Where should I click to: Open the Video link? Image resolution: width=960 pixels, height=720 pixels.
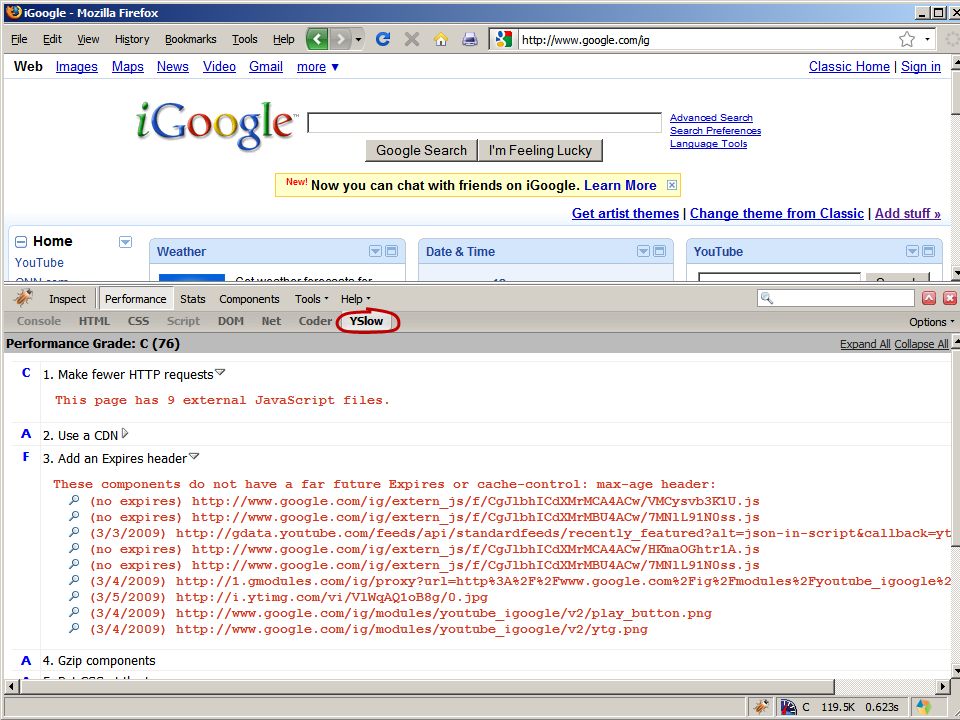(x=219, y=67)
